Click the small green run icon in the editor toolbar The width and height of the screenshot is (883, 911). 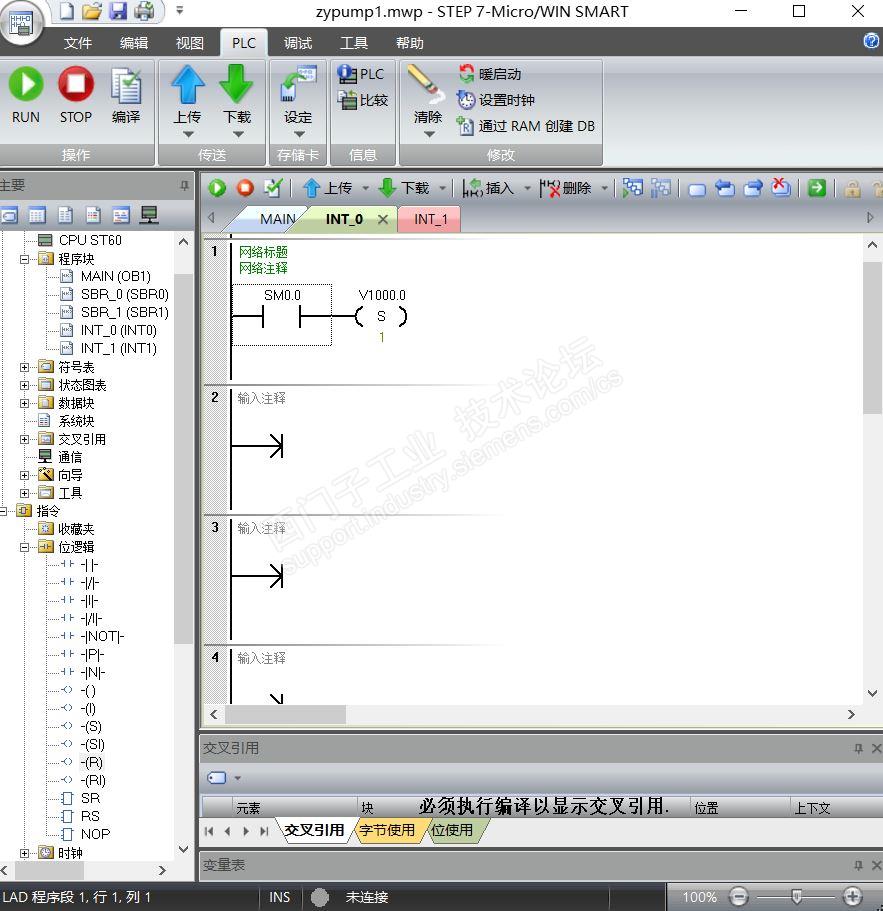[217, 188]
